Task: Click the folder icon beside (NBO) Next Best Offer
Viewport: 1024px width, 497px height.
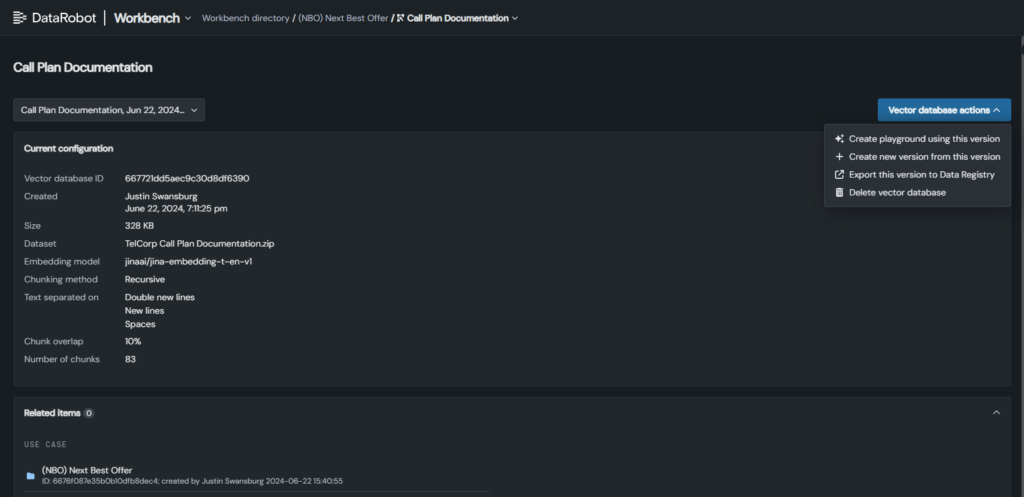Action: [31, 476]
